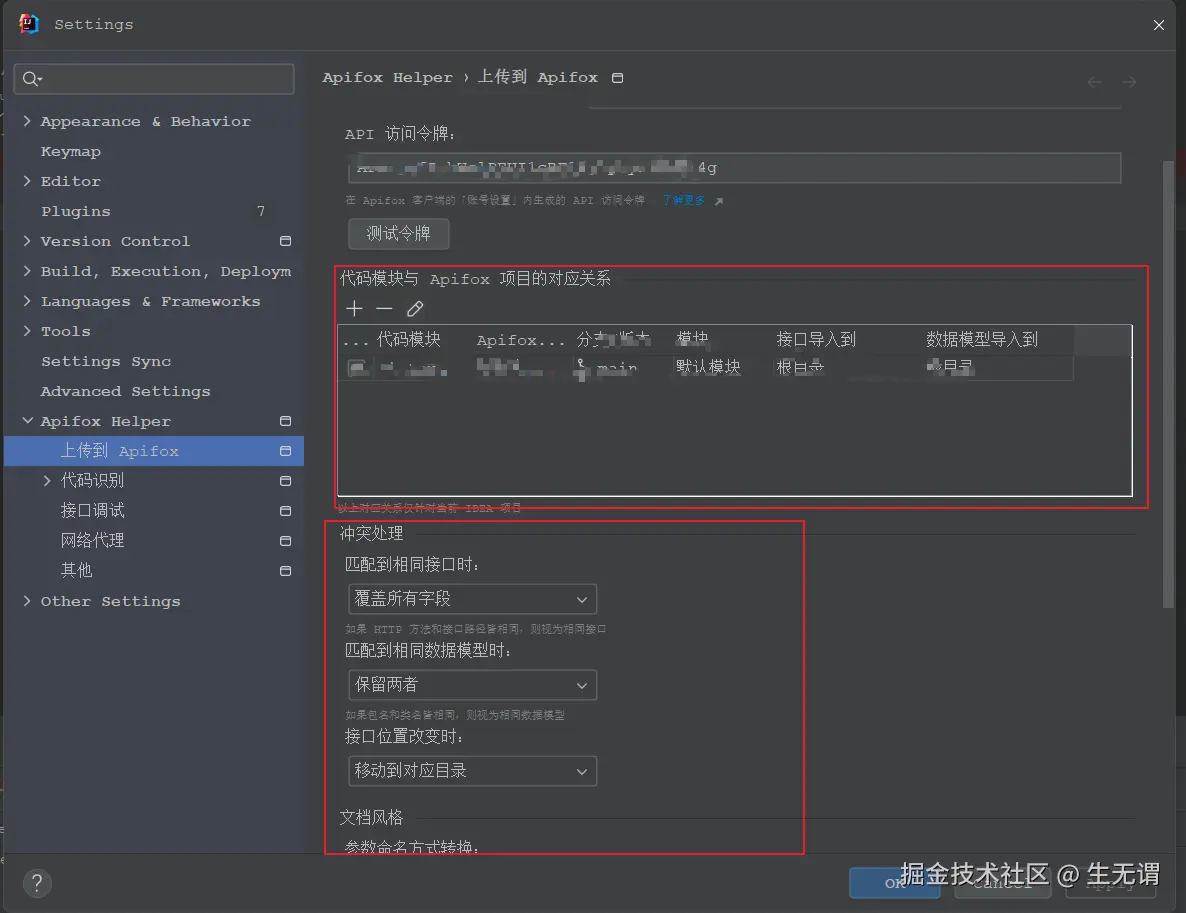Expand Appearance & Behavior section

coord(27,121)
